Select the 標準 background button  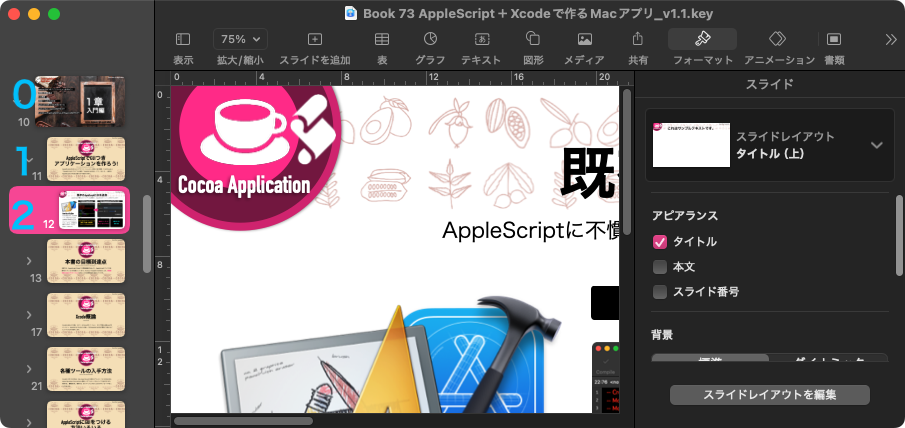[710, 360]
